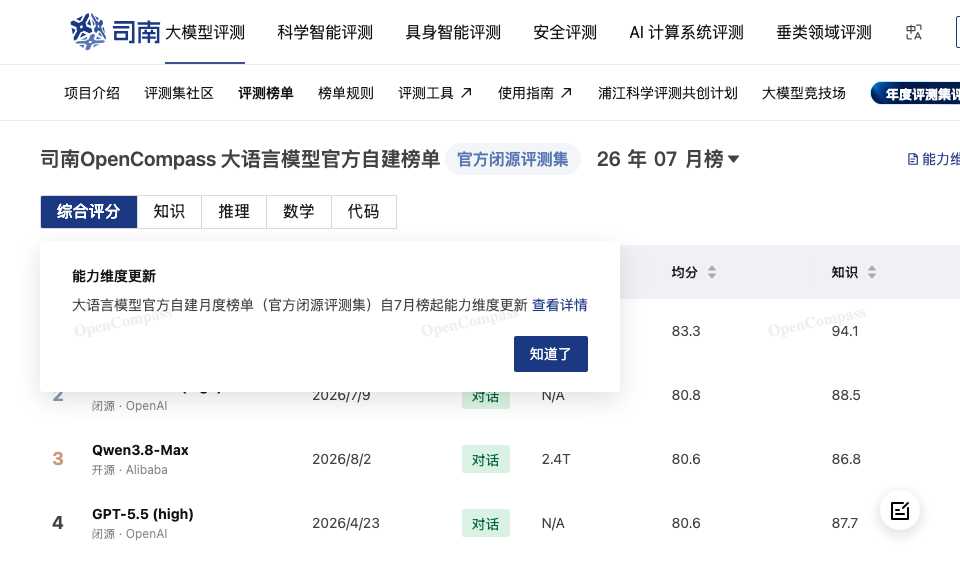Image resolution: width=960 pixels, height=570 pixels.
Task: Switch to the 代码 score tab
Action: [x=364, y=212]
